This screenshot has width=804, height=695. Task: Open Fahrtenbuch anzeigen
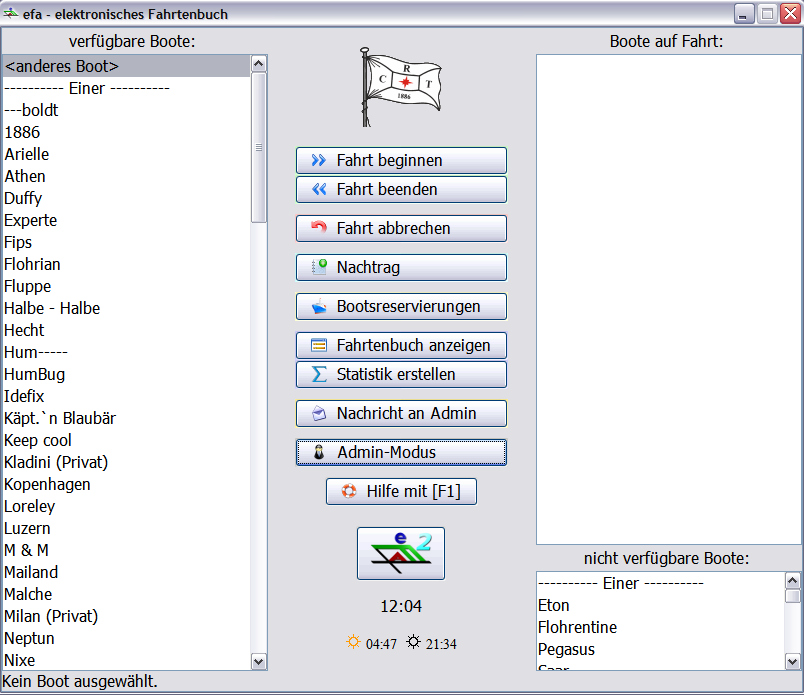[x=401, y=345]
